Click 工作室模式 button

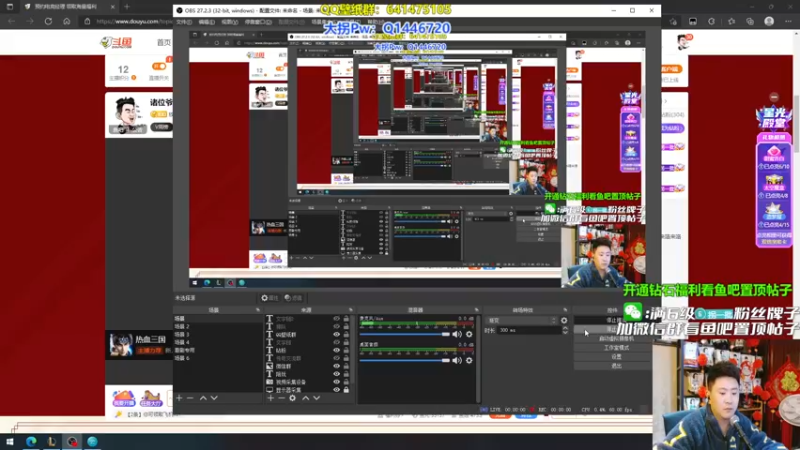pos(616,347)
